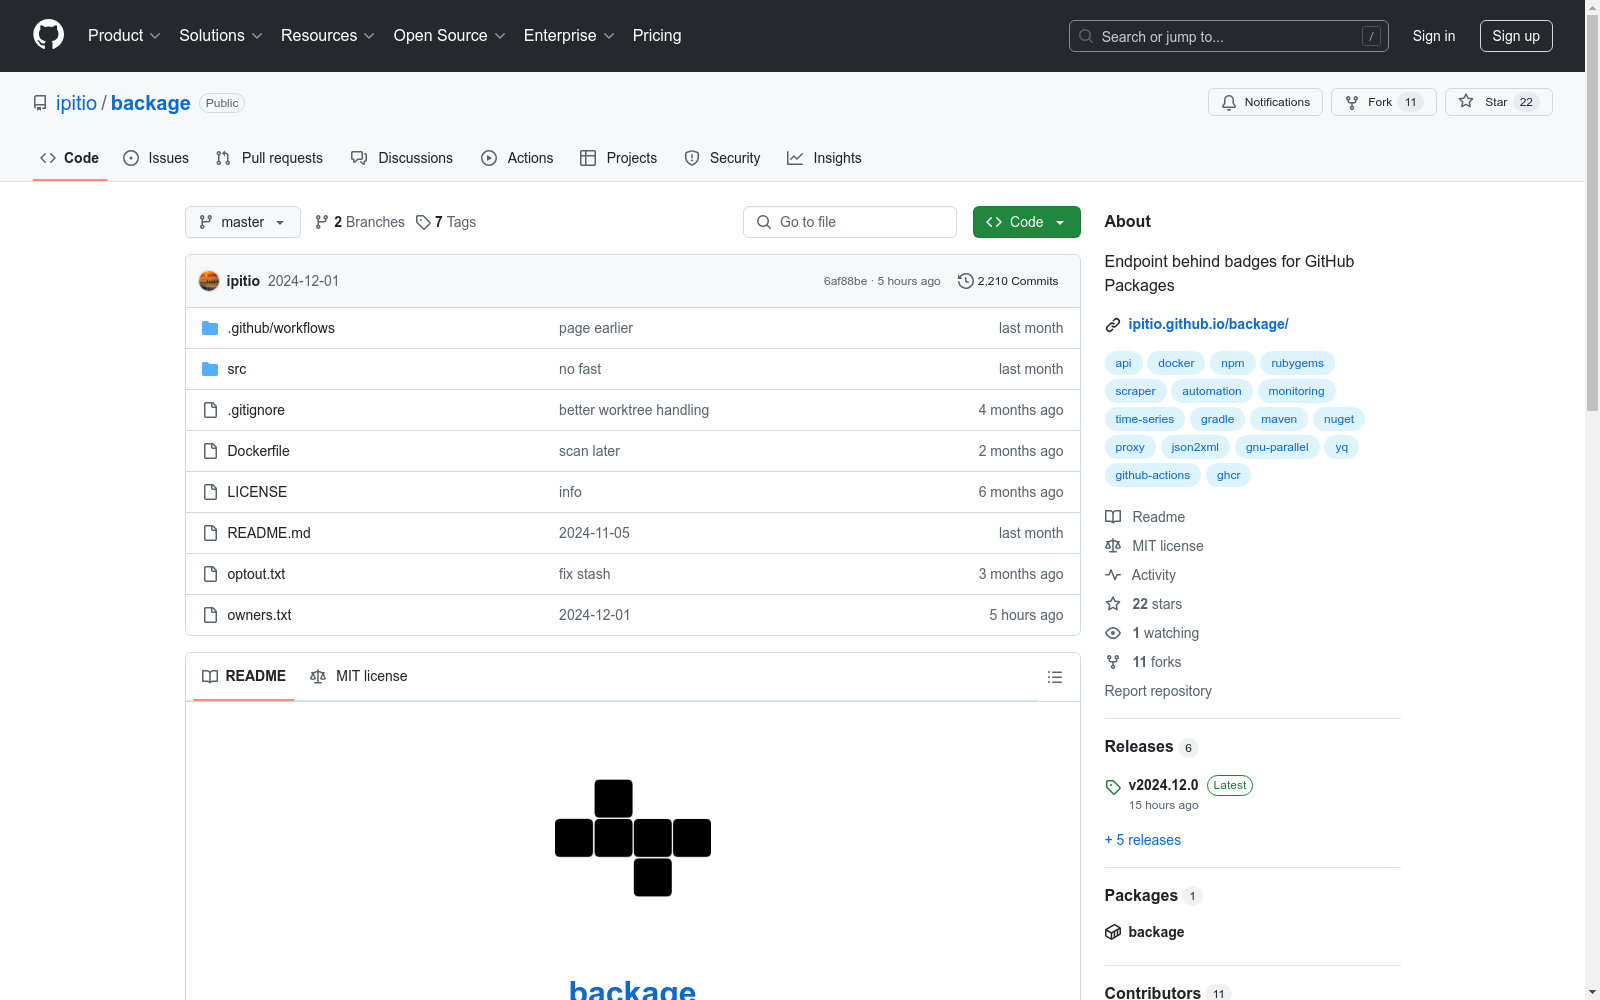Click the LICENSE file icon
The image size is (1600, 1000).
[210, 492]
